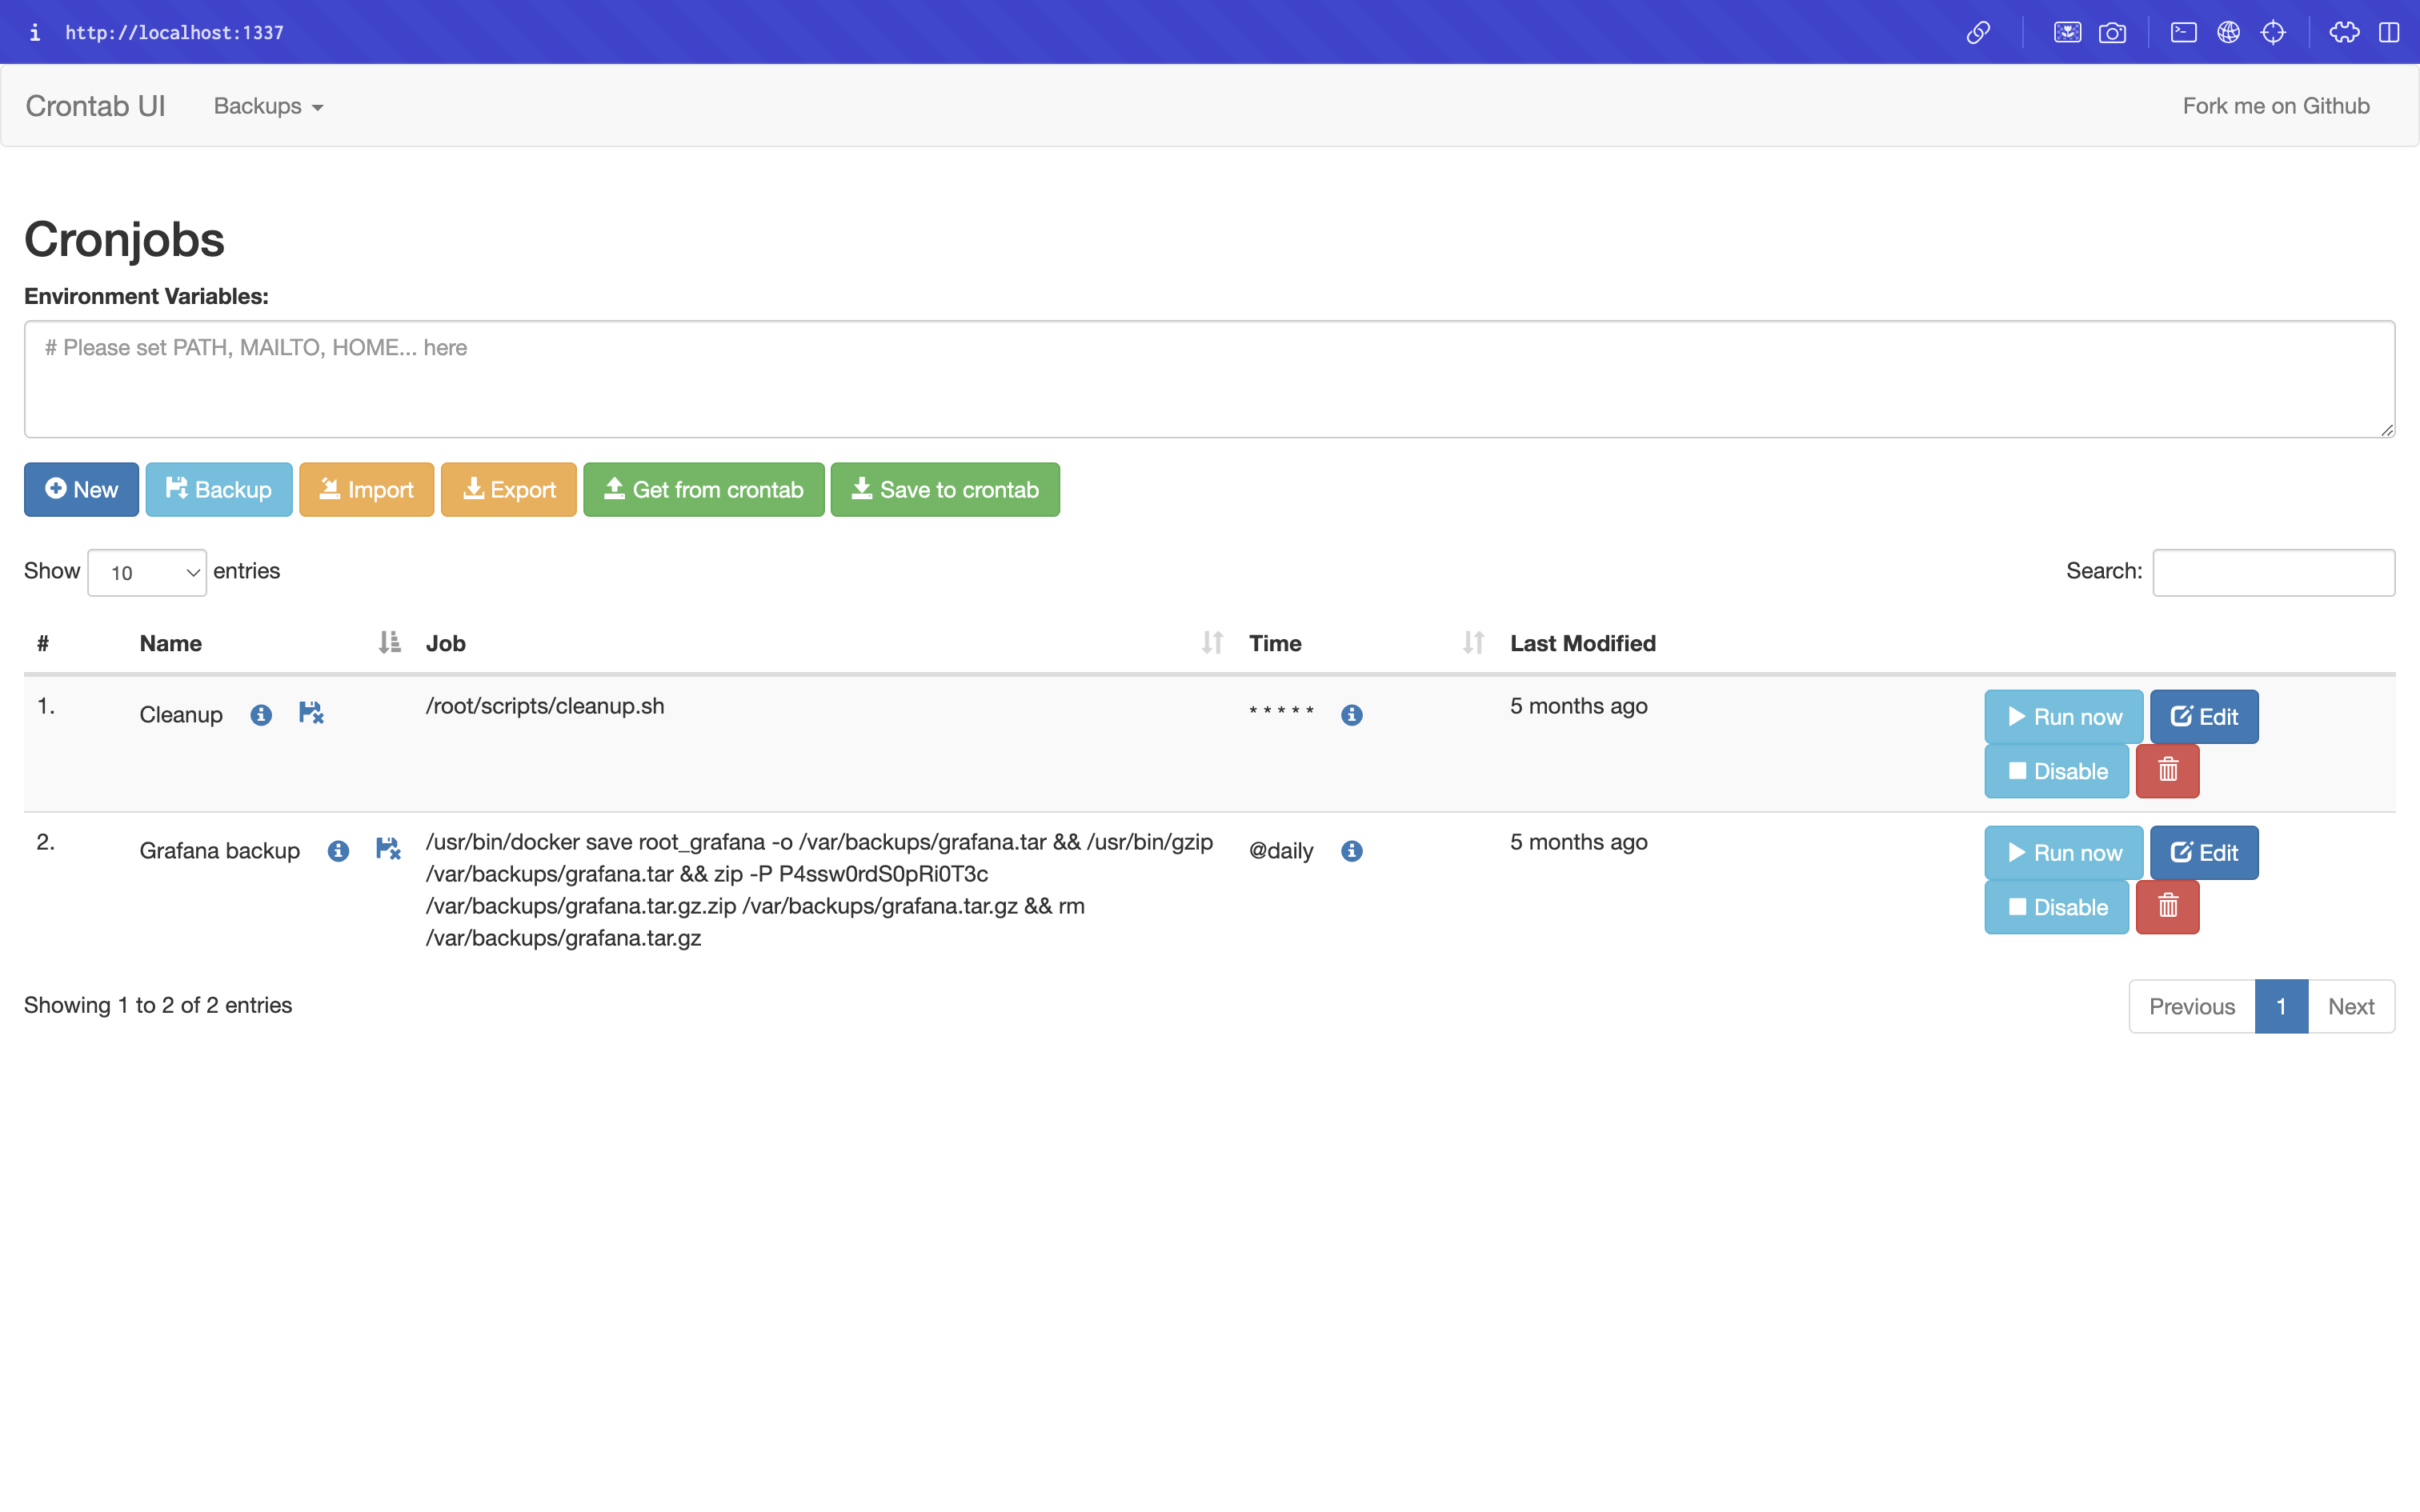The height and width of the screenshot is (1512, 2420).
Task: Delete the Grafana backup job via trash icon
Action: tap(2167, 907)
